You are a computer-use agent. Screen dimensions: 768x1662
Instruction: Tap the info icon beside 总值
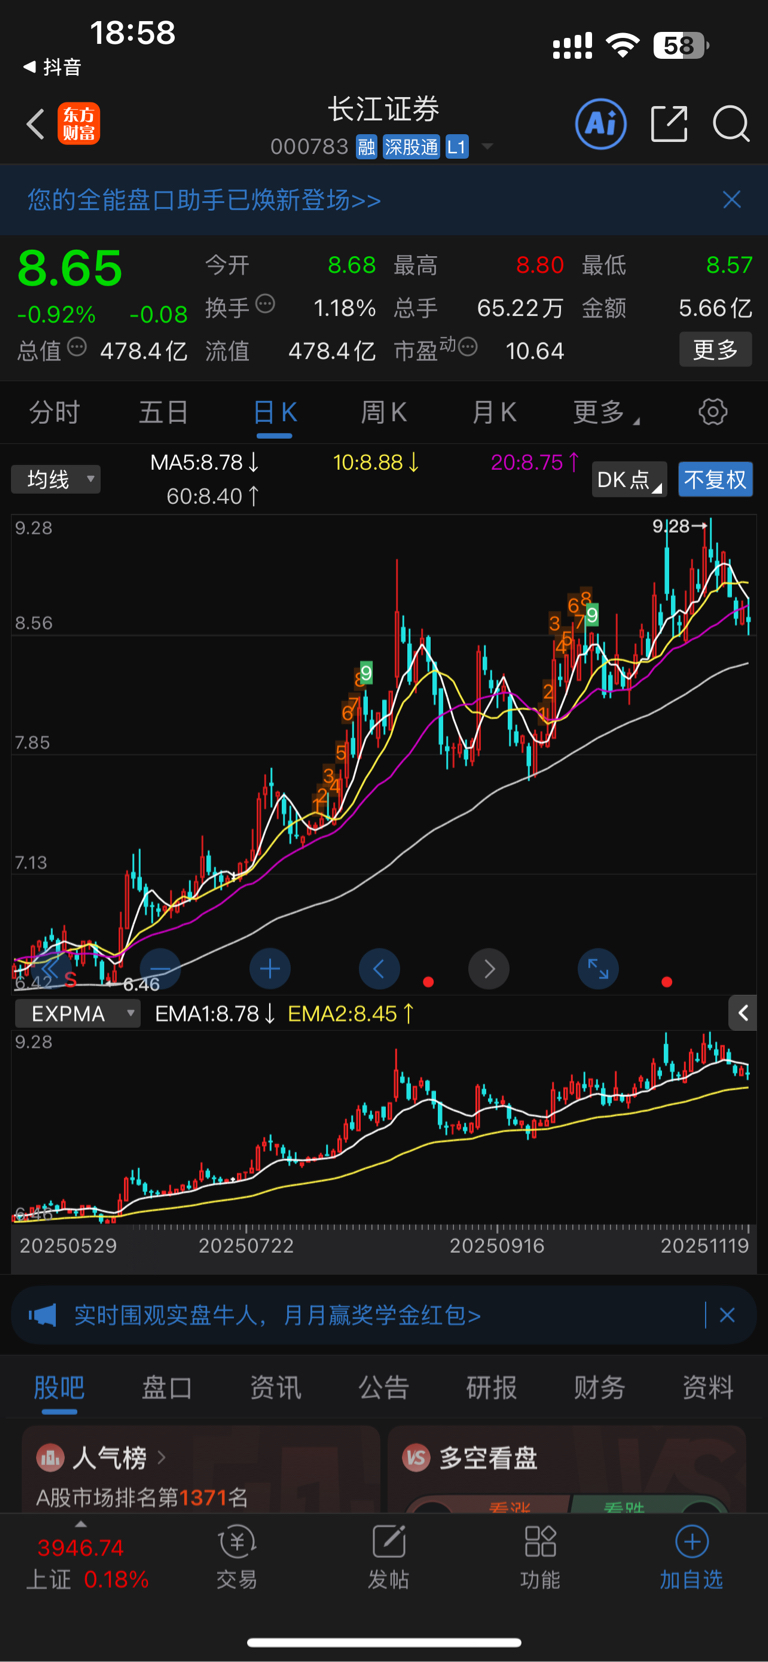point(77,348)
